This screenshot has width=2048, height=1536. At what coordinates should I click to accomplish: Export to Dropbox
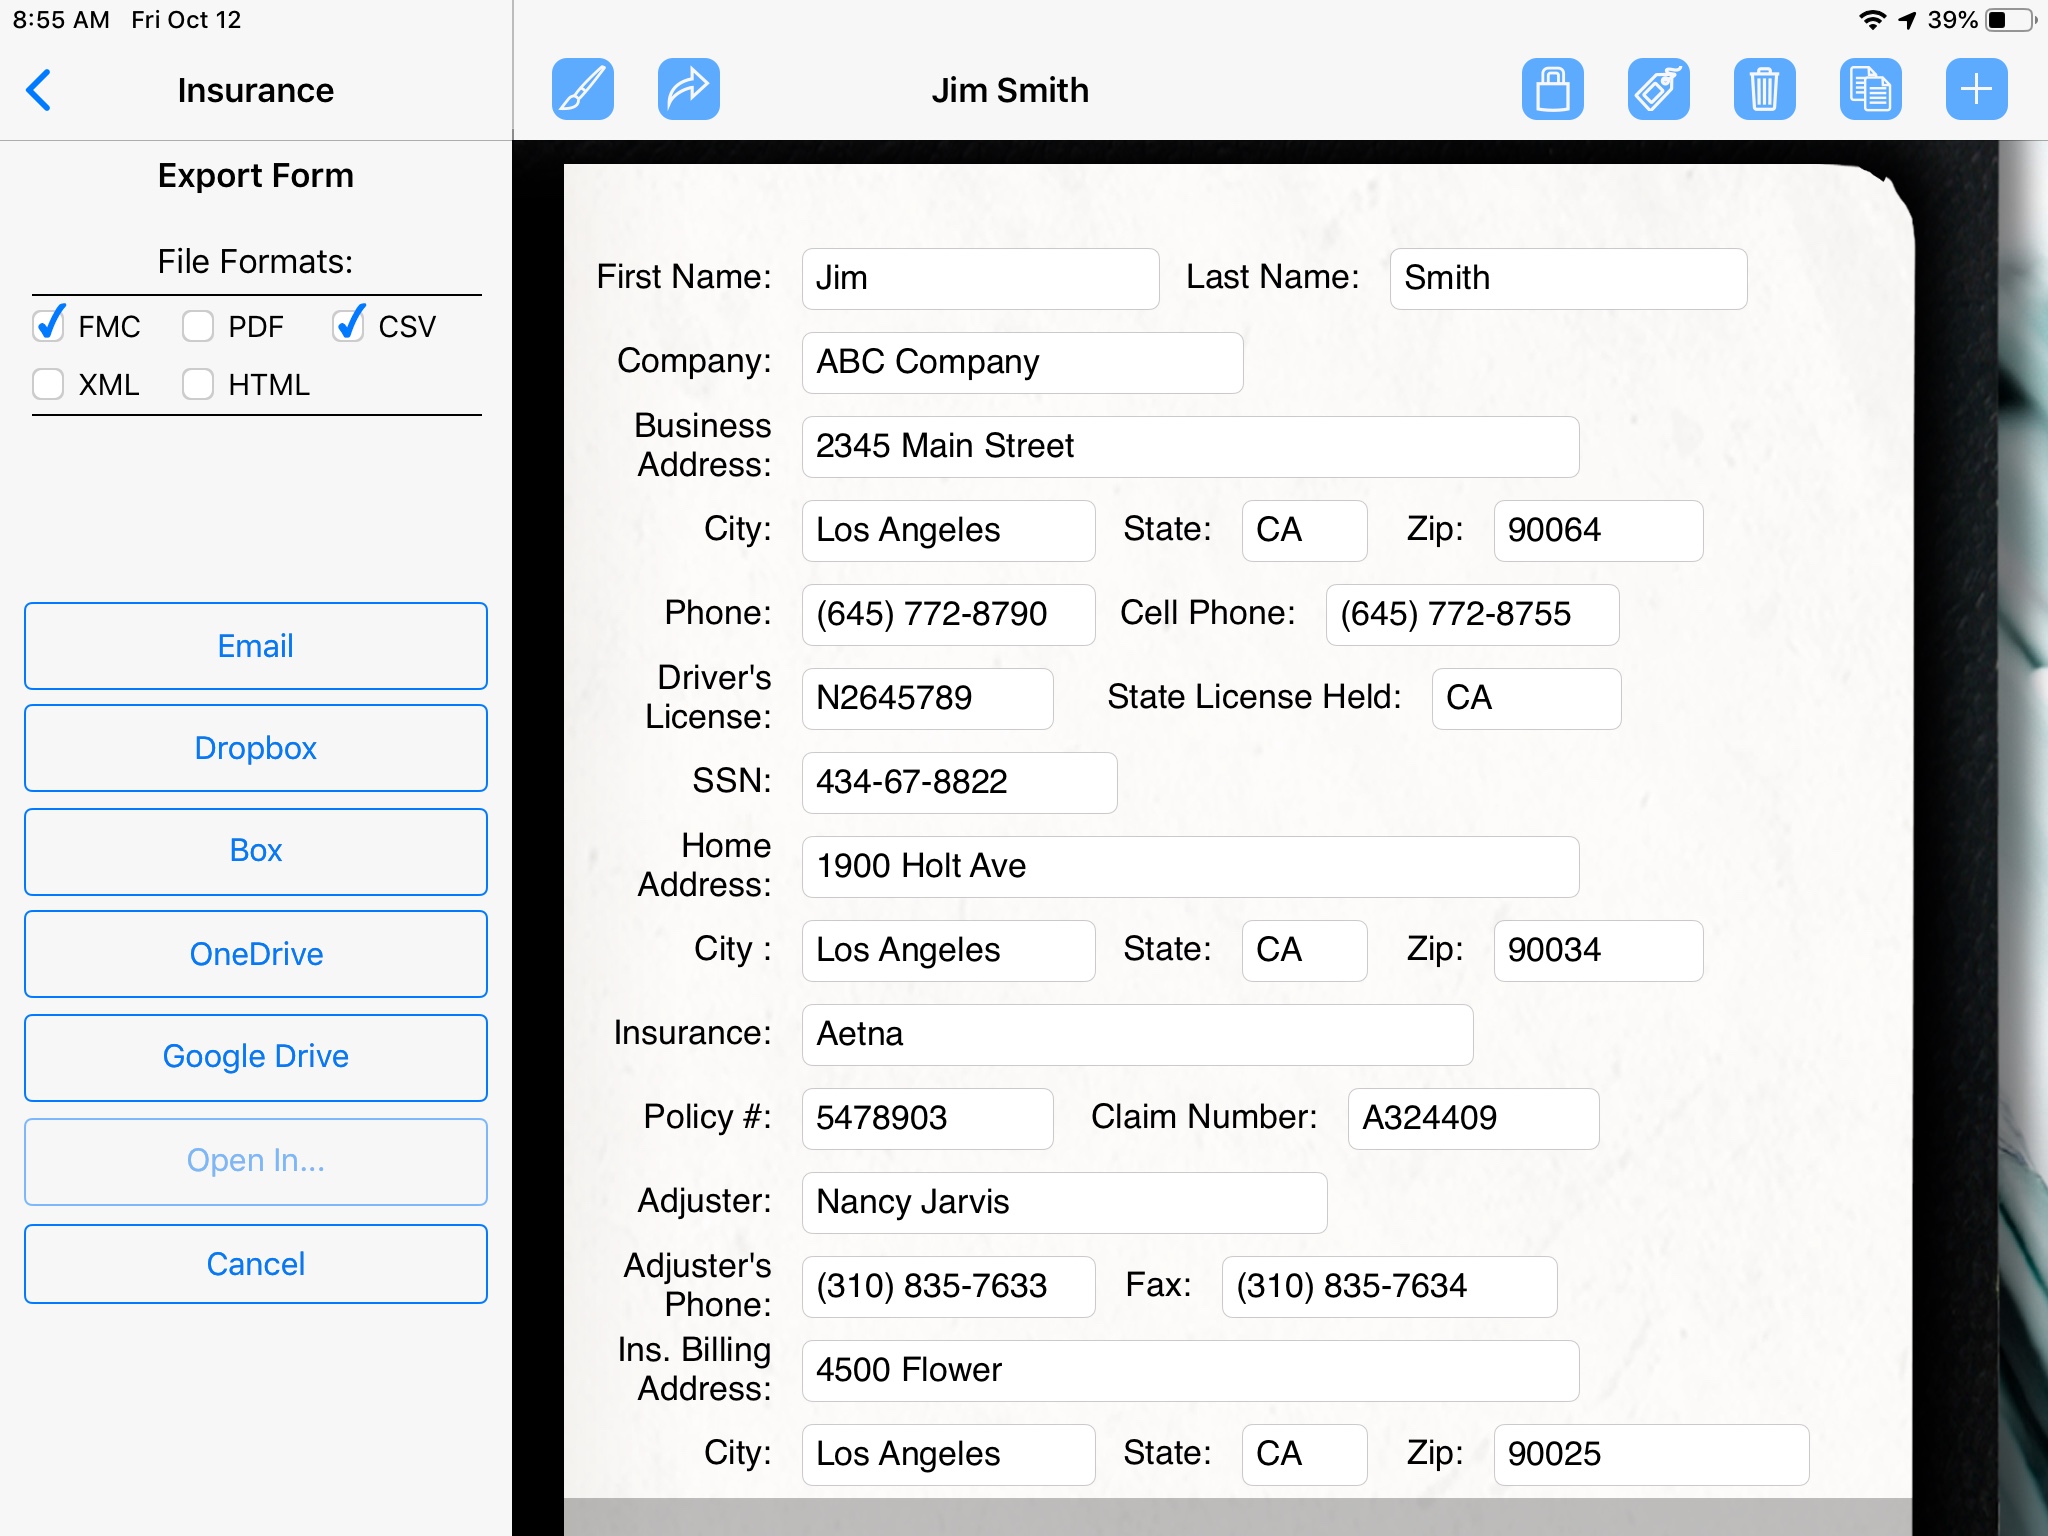coord(256,748)
